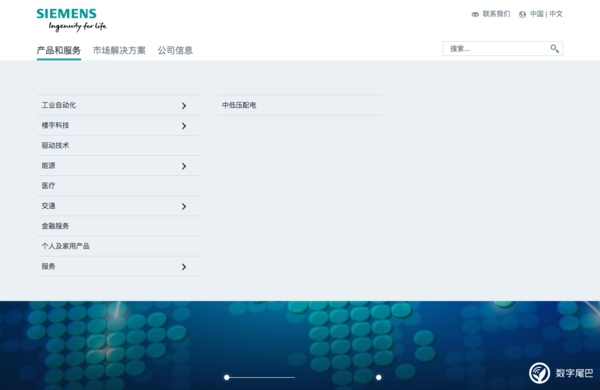Open the 产品和服务 tab
This screenshot has width=600, height=390.
[x=59, y=51]
